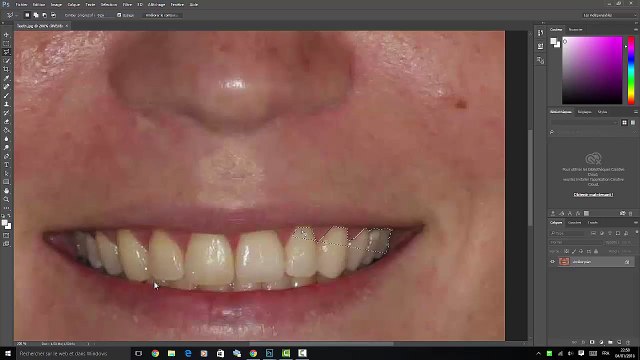Open the layer filter type dropdown
Viewport: 640px width, 360px height.
[567, 233]
